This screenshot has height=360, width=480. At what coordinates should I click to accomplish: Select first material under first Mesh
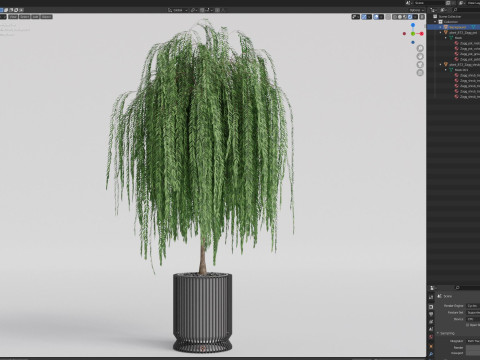pos(467,43)
